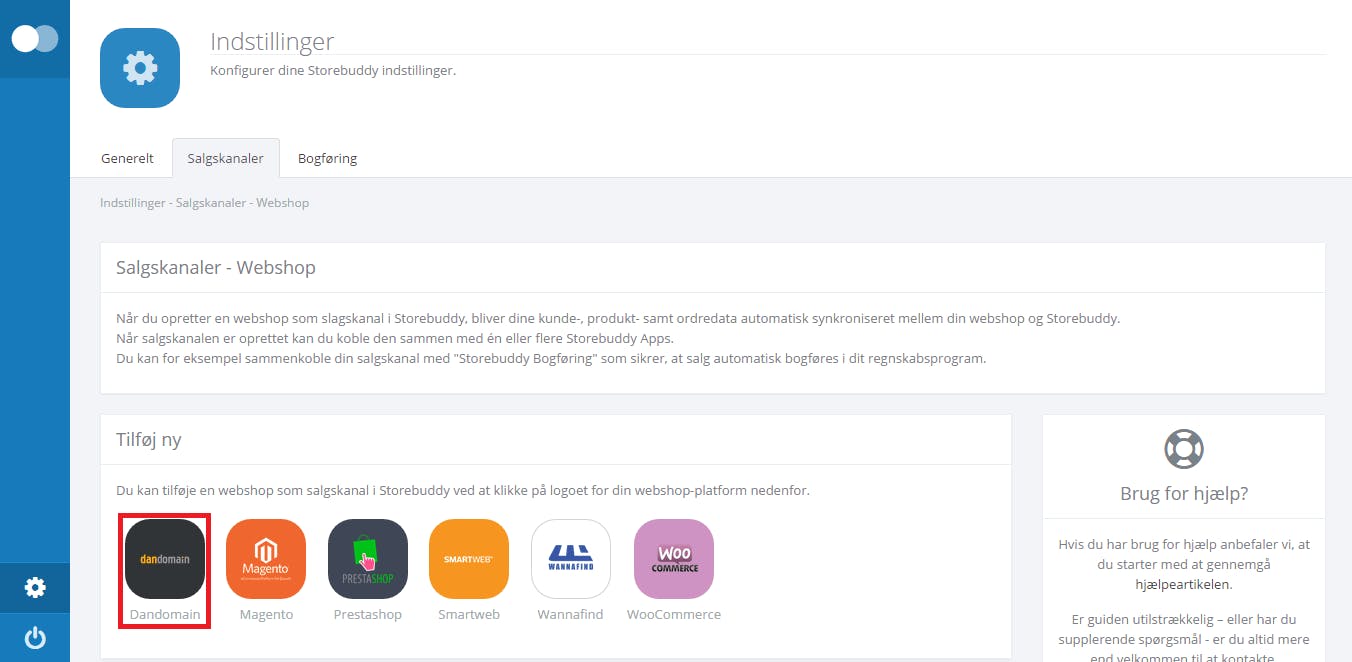Add a WooCommerce sales channel icon
This screenshot has height=662, width=1352.
(x=674, y=558)
